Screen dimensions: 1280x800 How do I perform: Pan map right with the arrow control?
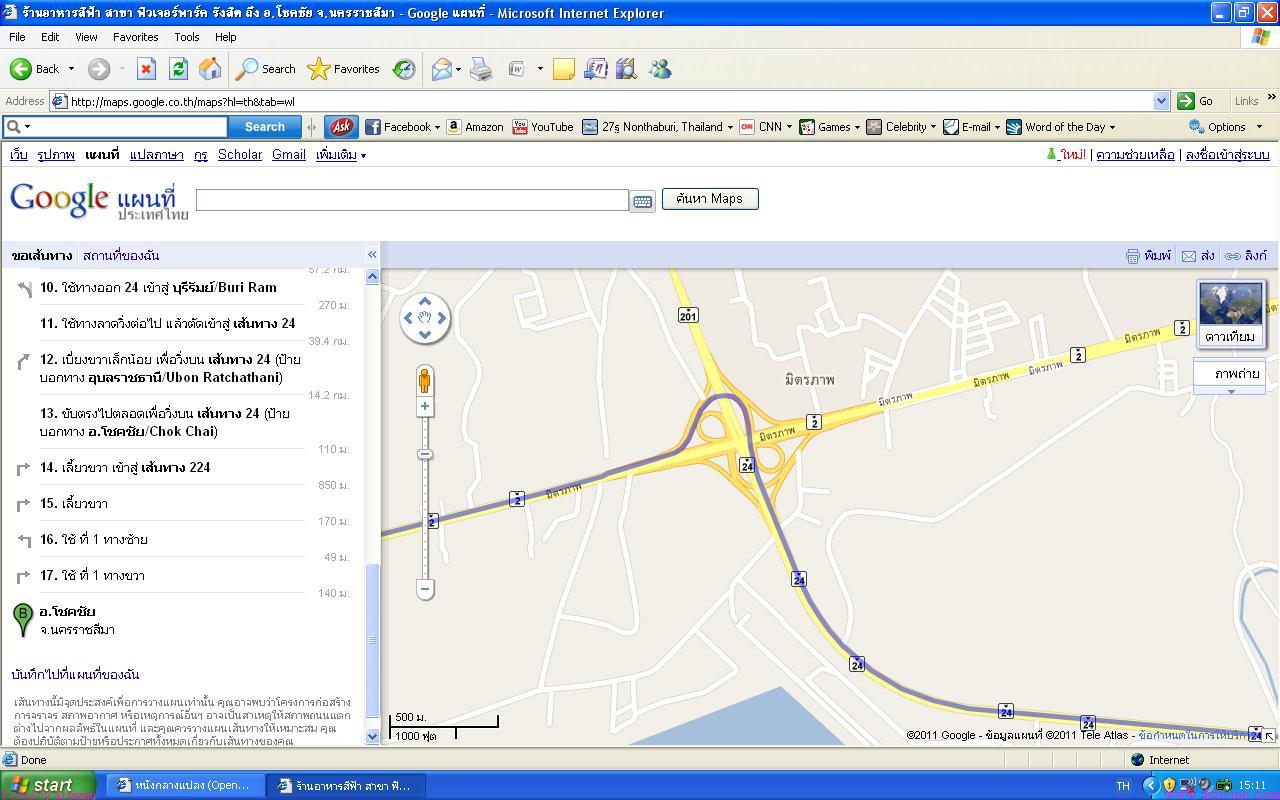coord(443,318)
